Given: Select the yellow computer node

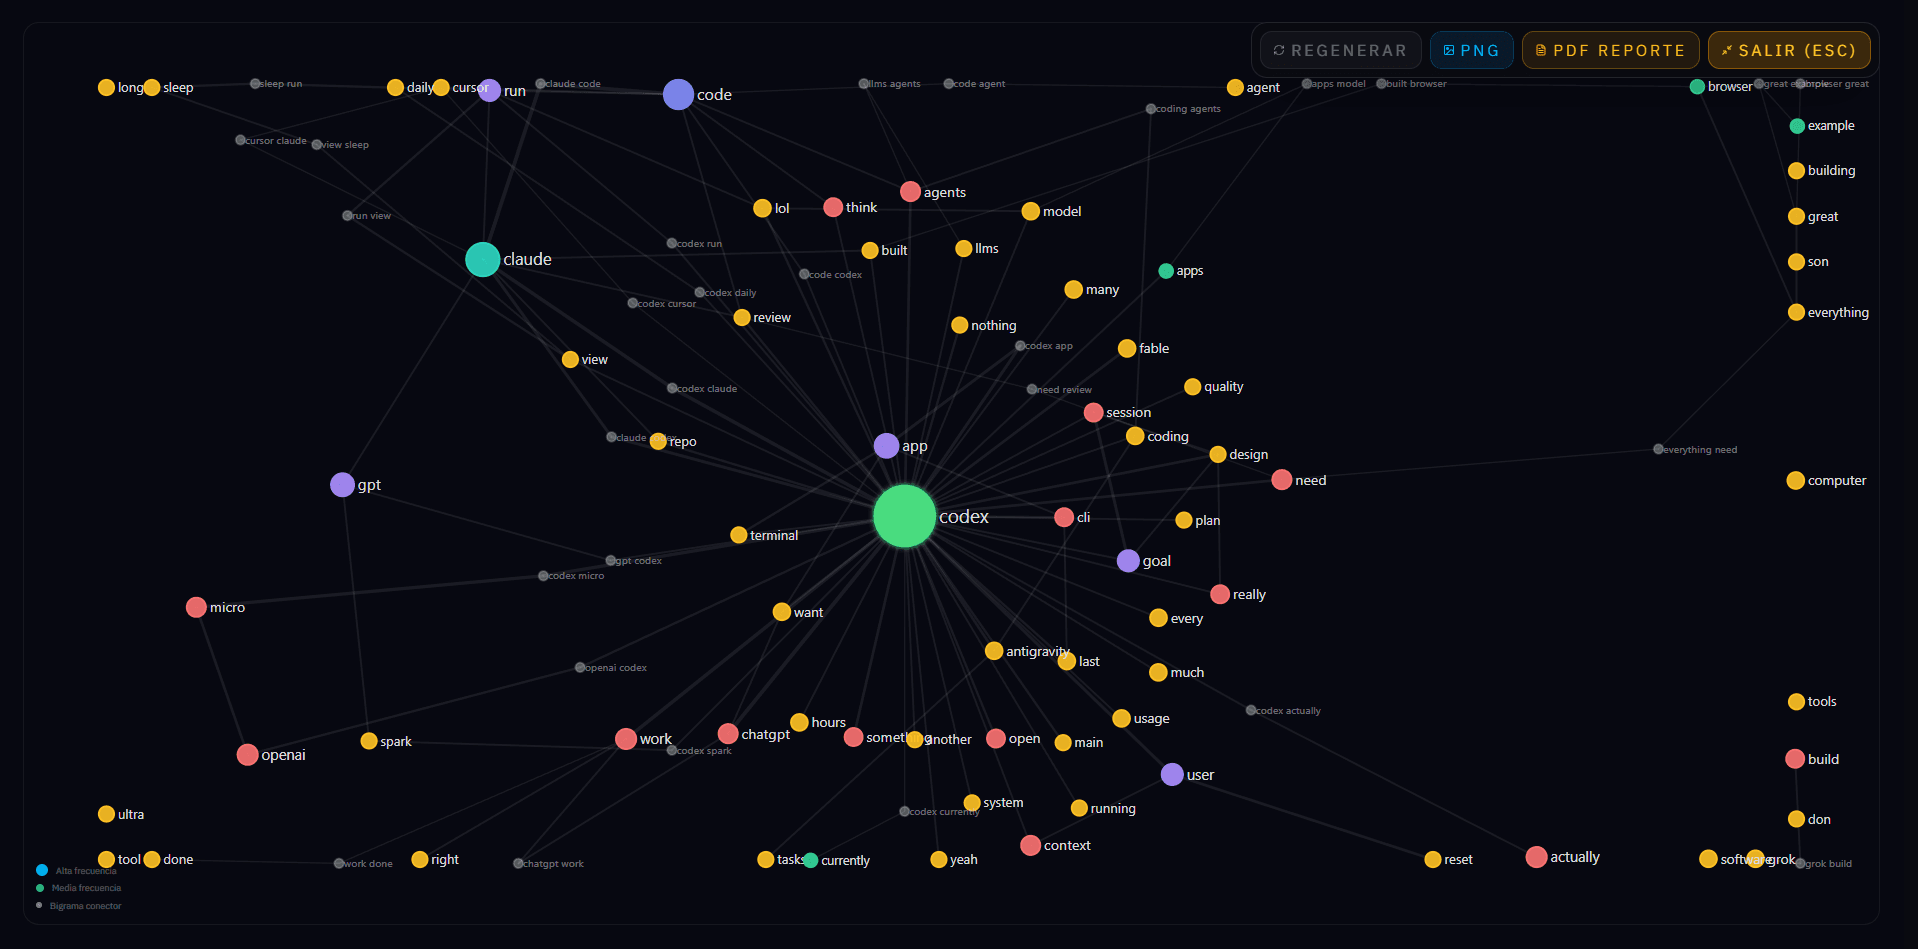Looking at the screenshot, I should click(1796, 480).
